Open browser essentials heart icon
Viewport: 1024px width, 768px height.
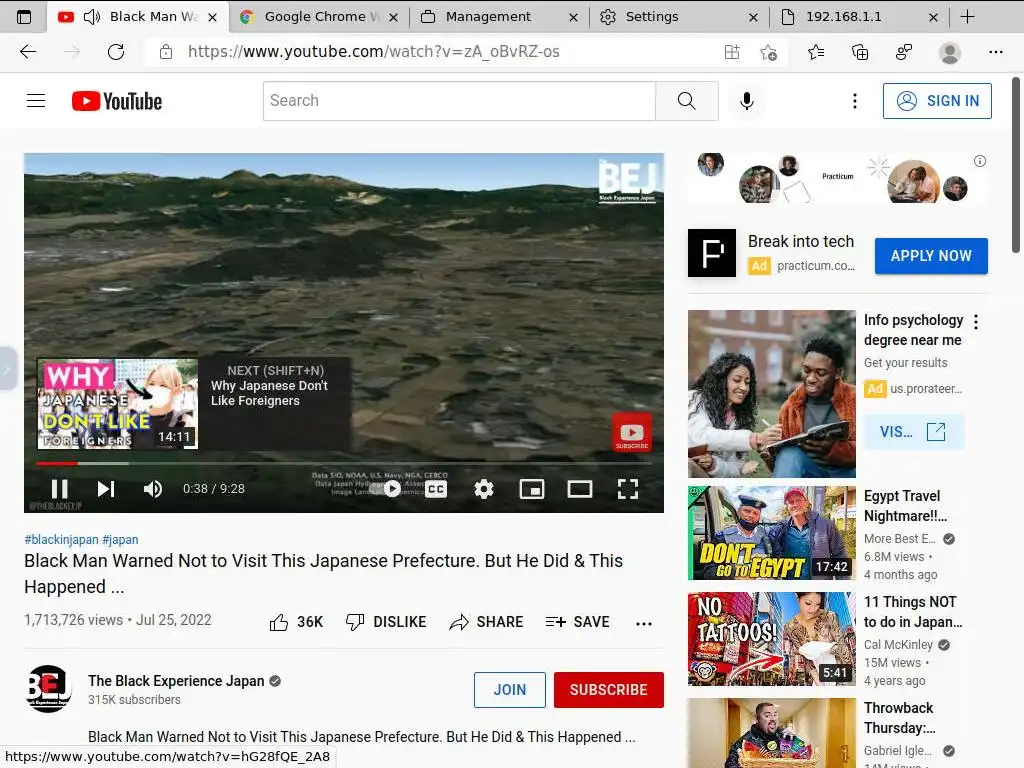click(x=904, y=52)
